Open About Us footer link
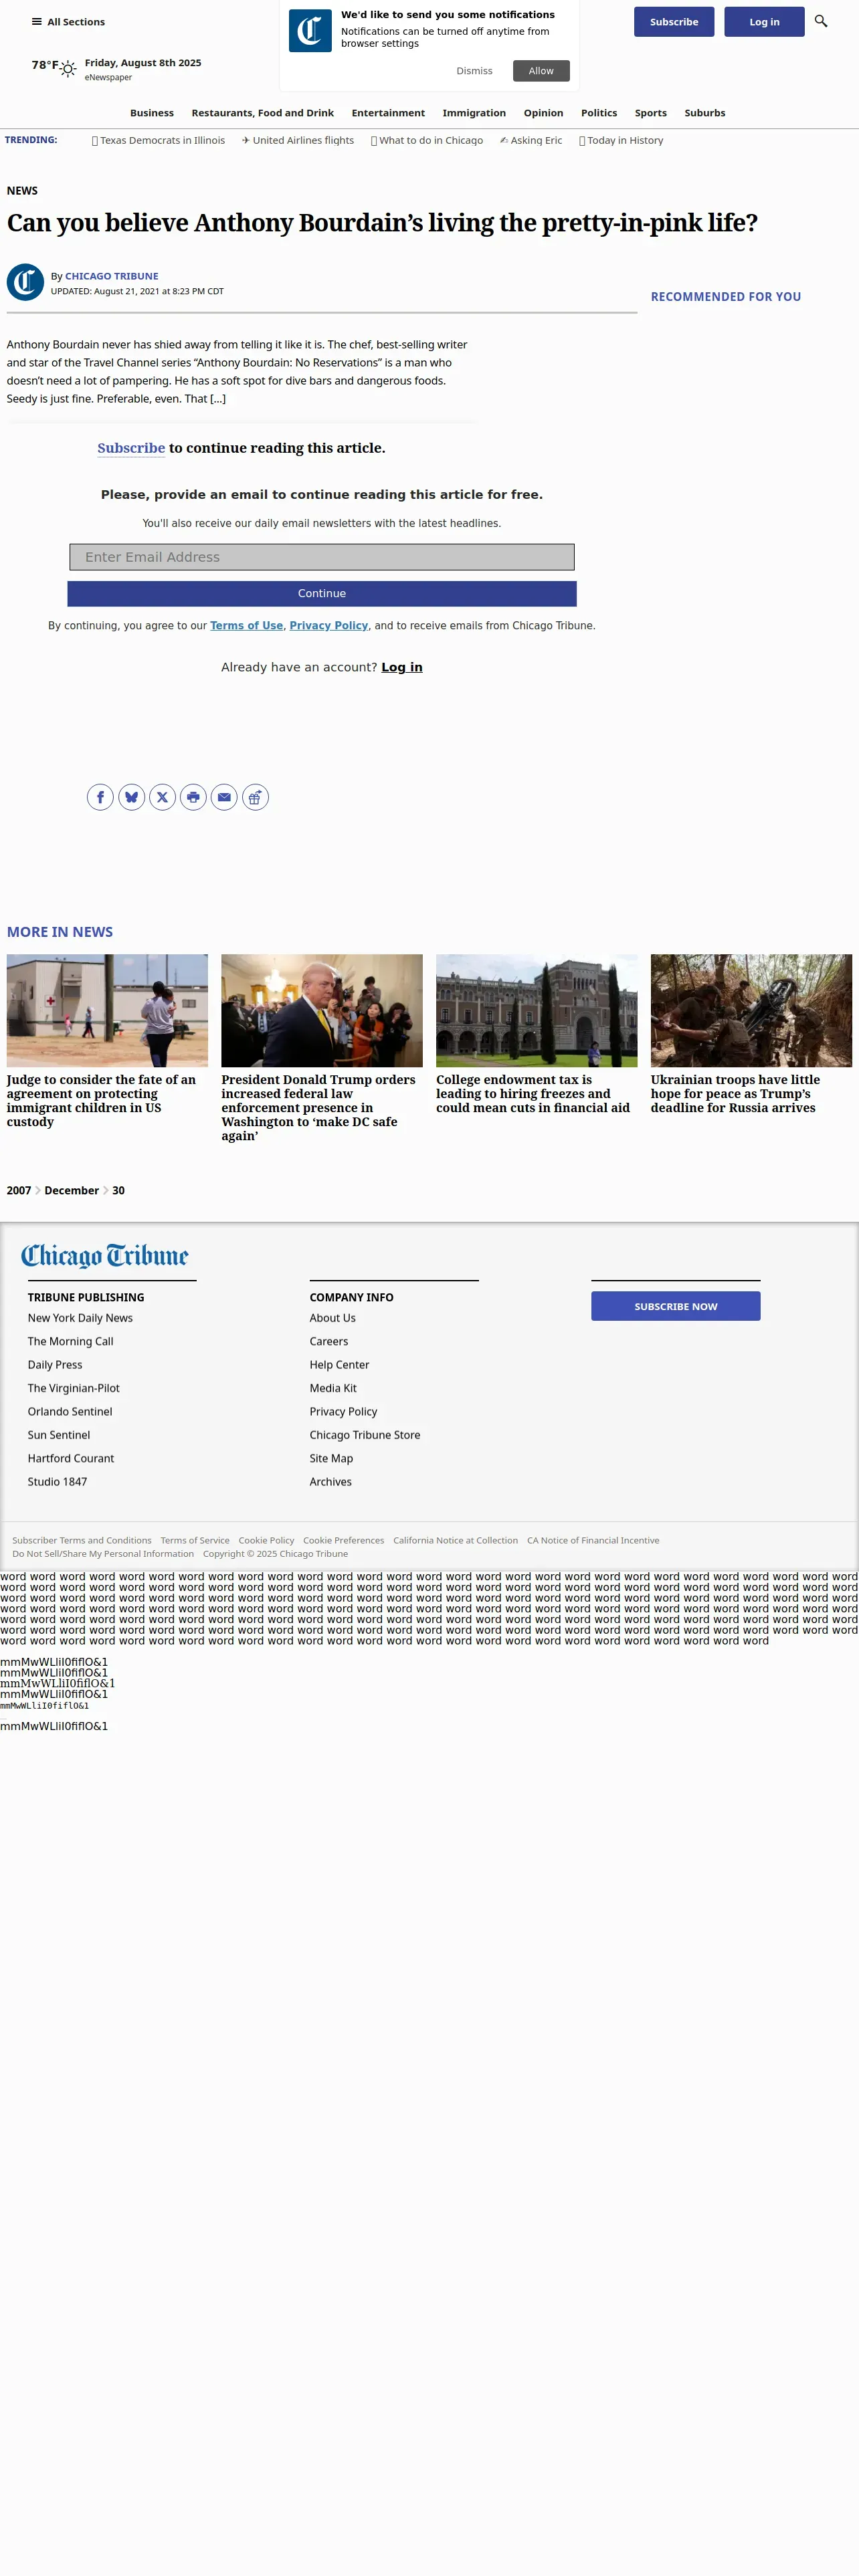Viewport: 859px width, 2576px height. pos(333,1318)
